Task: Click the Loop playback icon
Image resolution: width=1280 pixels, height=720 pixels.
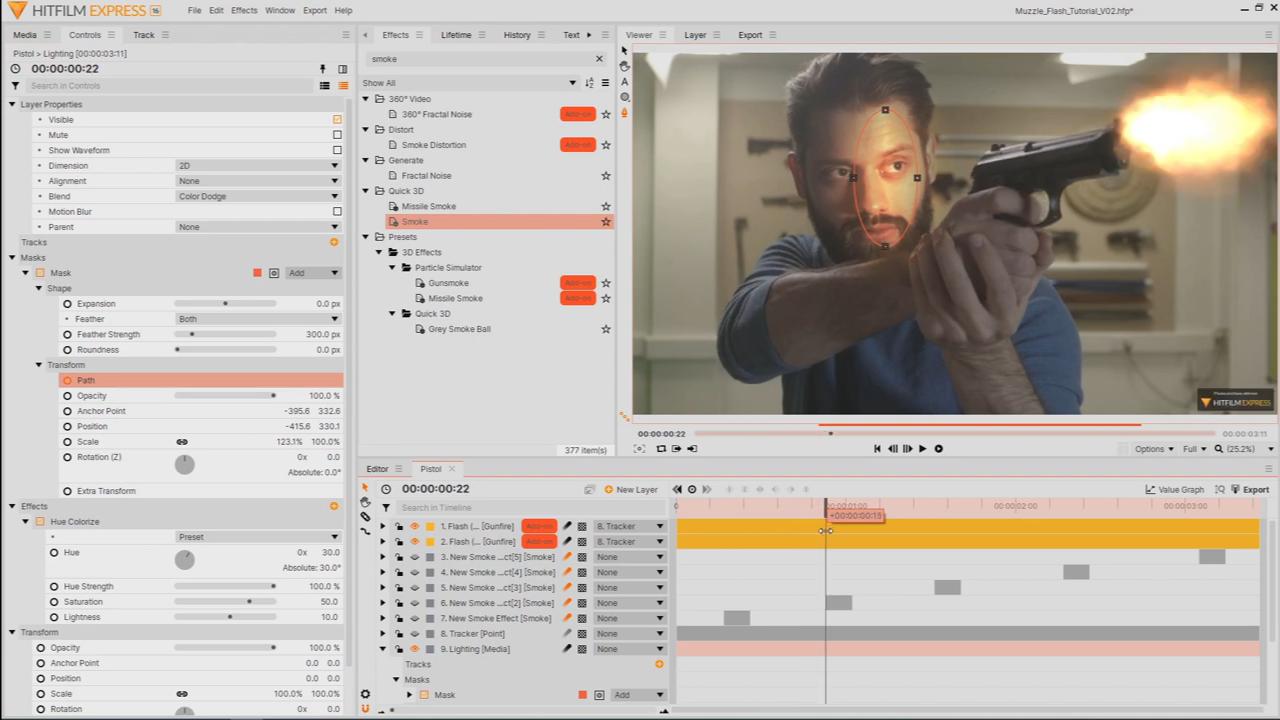Action: coord(661,449)
